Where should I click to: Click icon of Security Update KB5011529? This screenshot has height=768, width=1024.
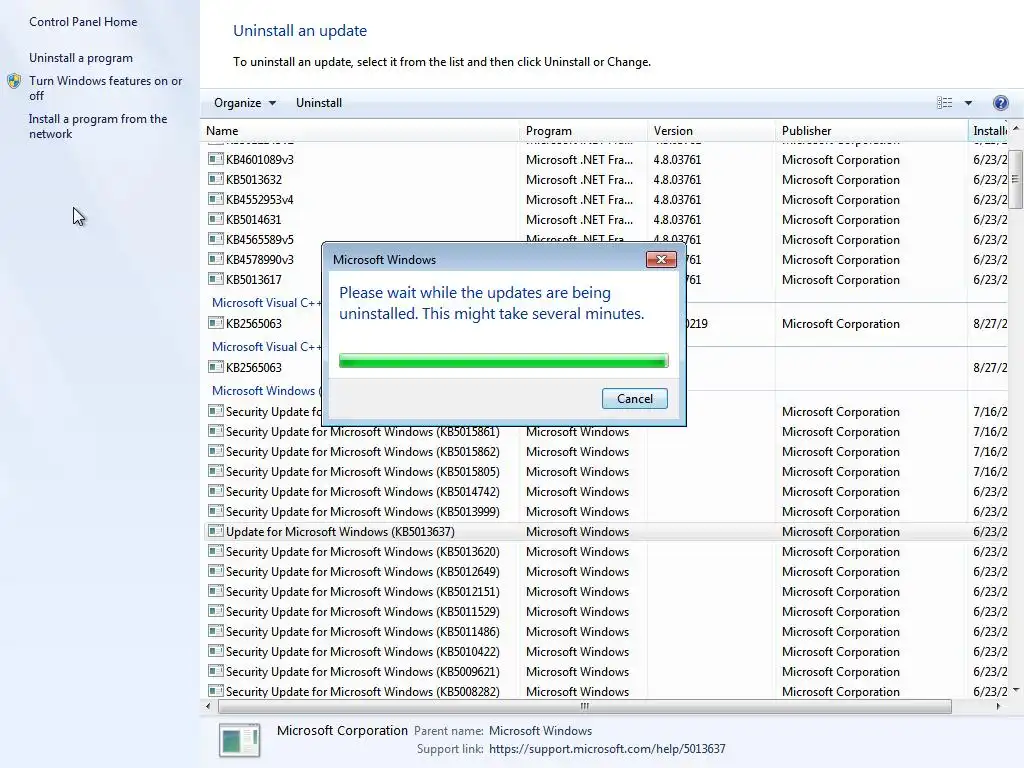click(216, 611)
